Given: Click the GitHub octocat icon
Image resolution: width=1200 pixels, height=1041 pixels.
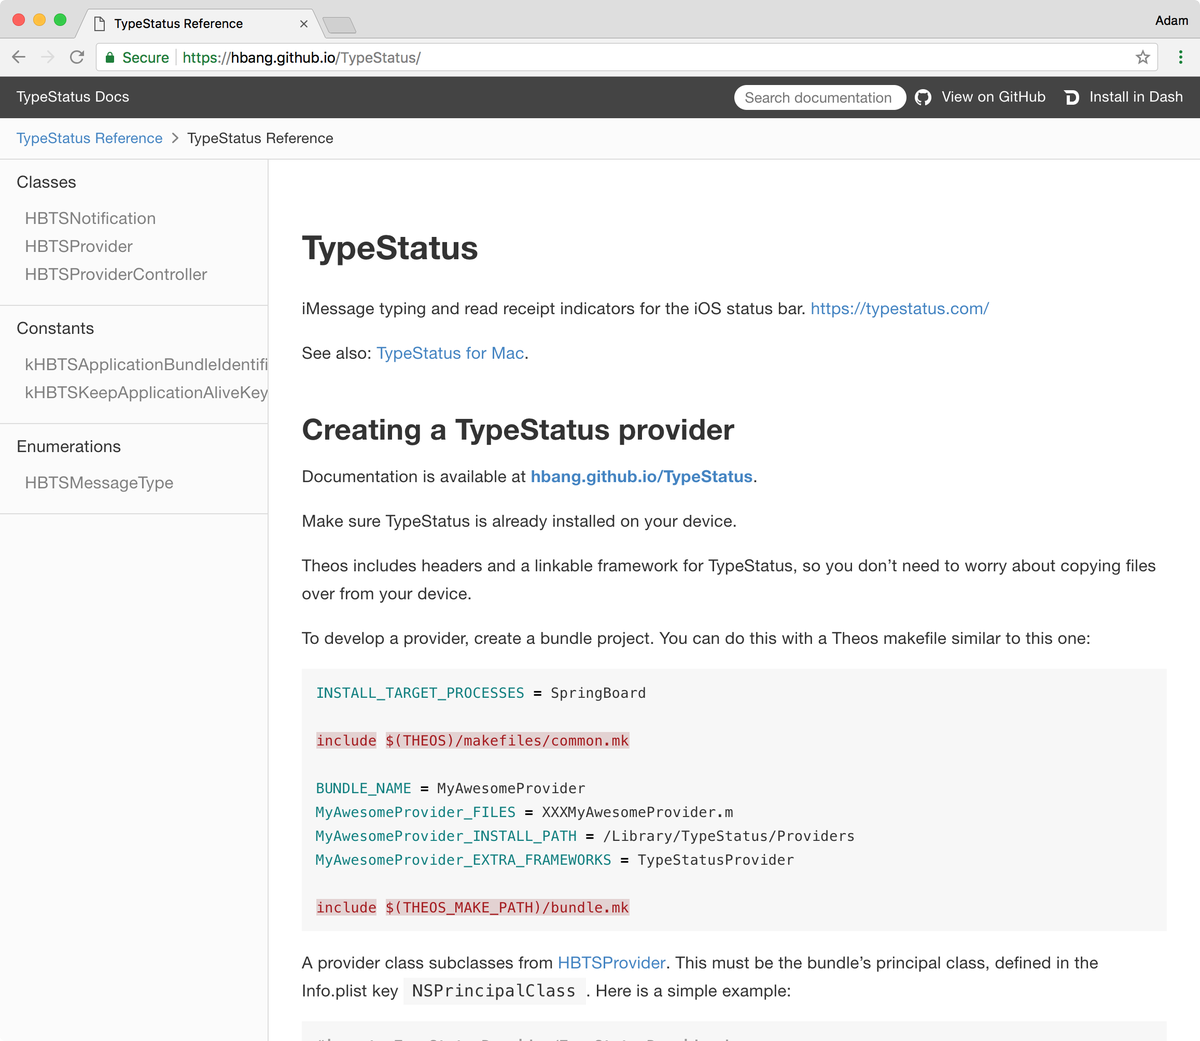Looking at the screenshot, I should click(923, 97).
